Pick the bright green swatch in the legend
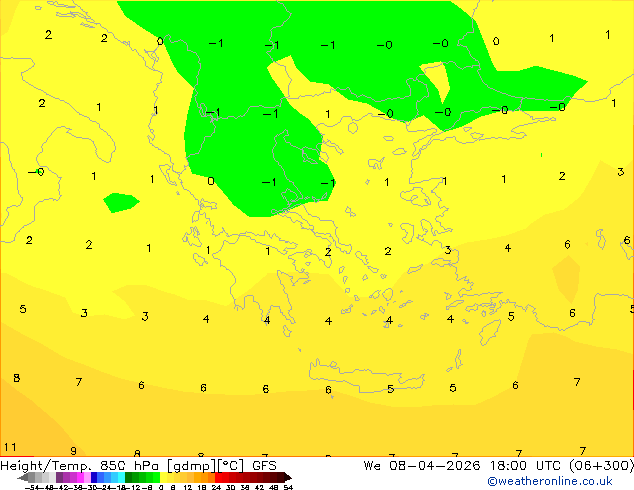 tap(156, 477)
